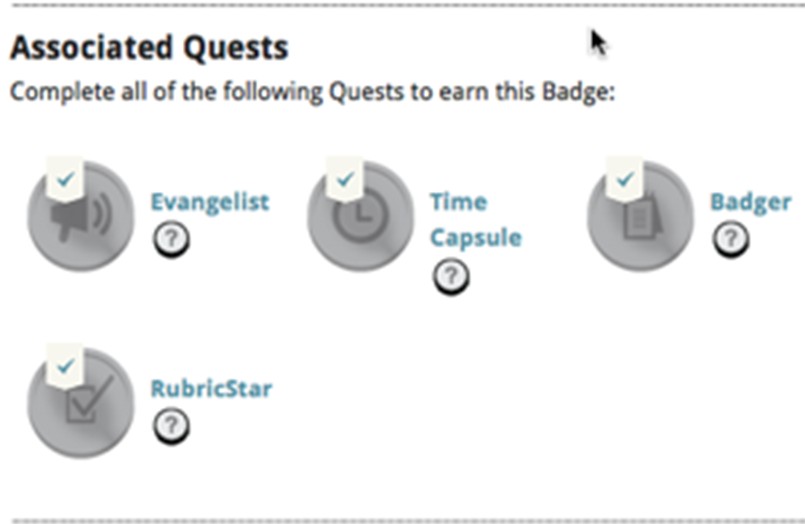Open help question mark under Evangelist
Image resolution: width=805 pixels, height=524 pixels.
[x=171, y=238]
